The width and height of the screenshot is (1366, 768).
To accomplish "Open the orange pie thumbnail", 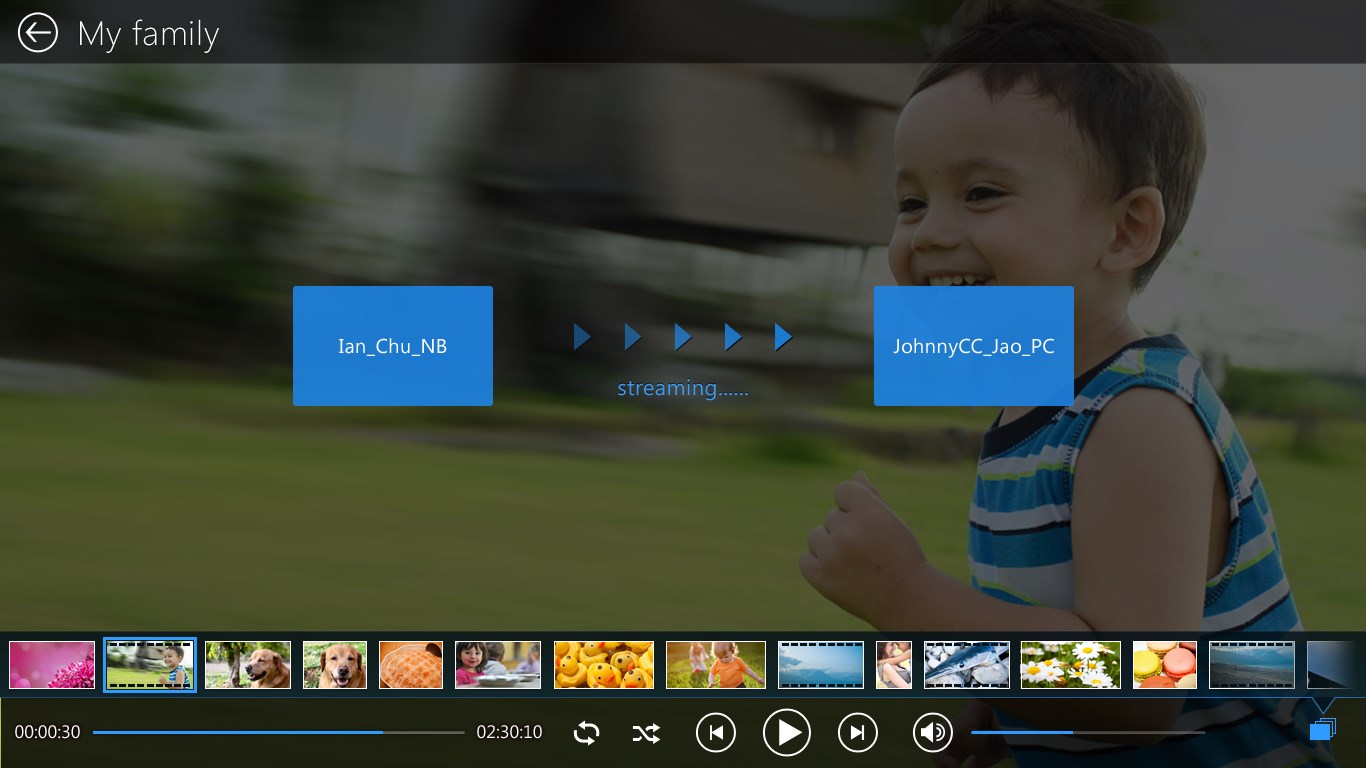I will click(x=411, y=665).
